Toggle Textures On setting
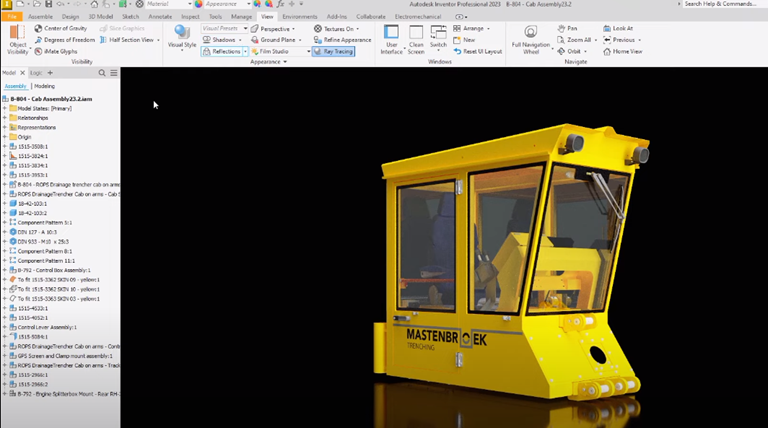The height and width of the screenshot is (428, 768). (x=334, y=28)
